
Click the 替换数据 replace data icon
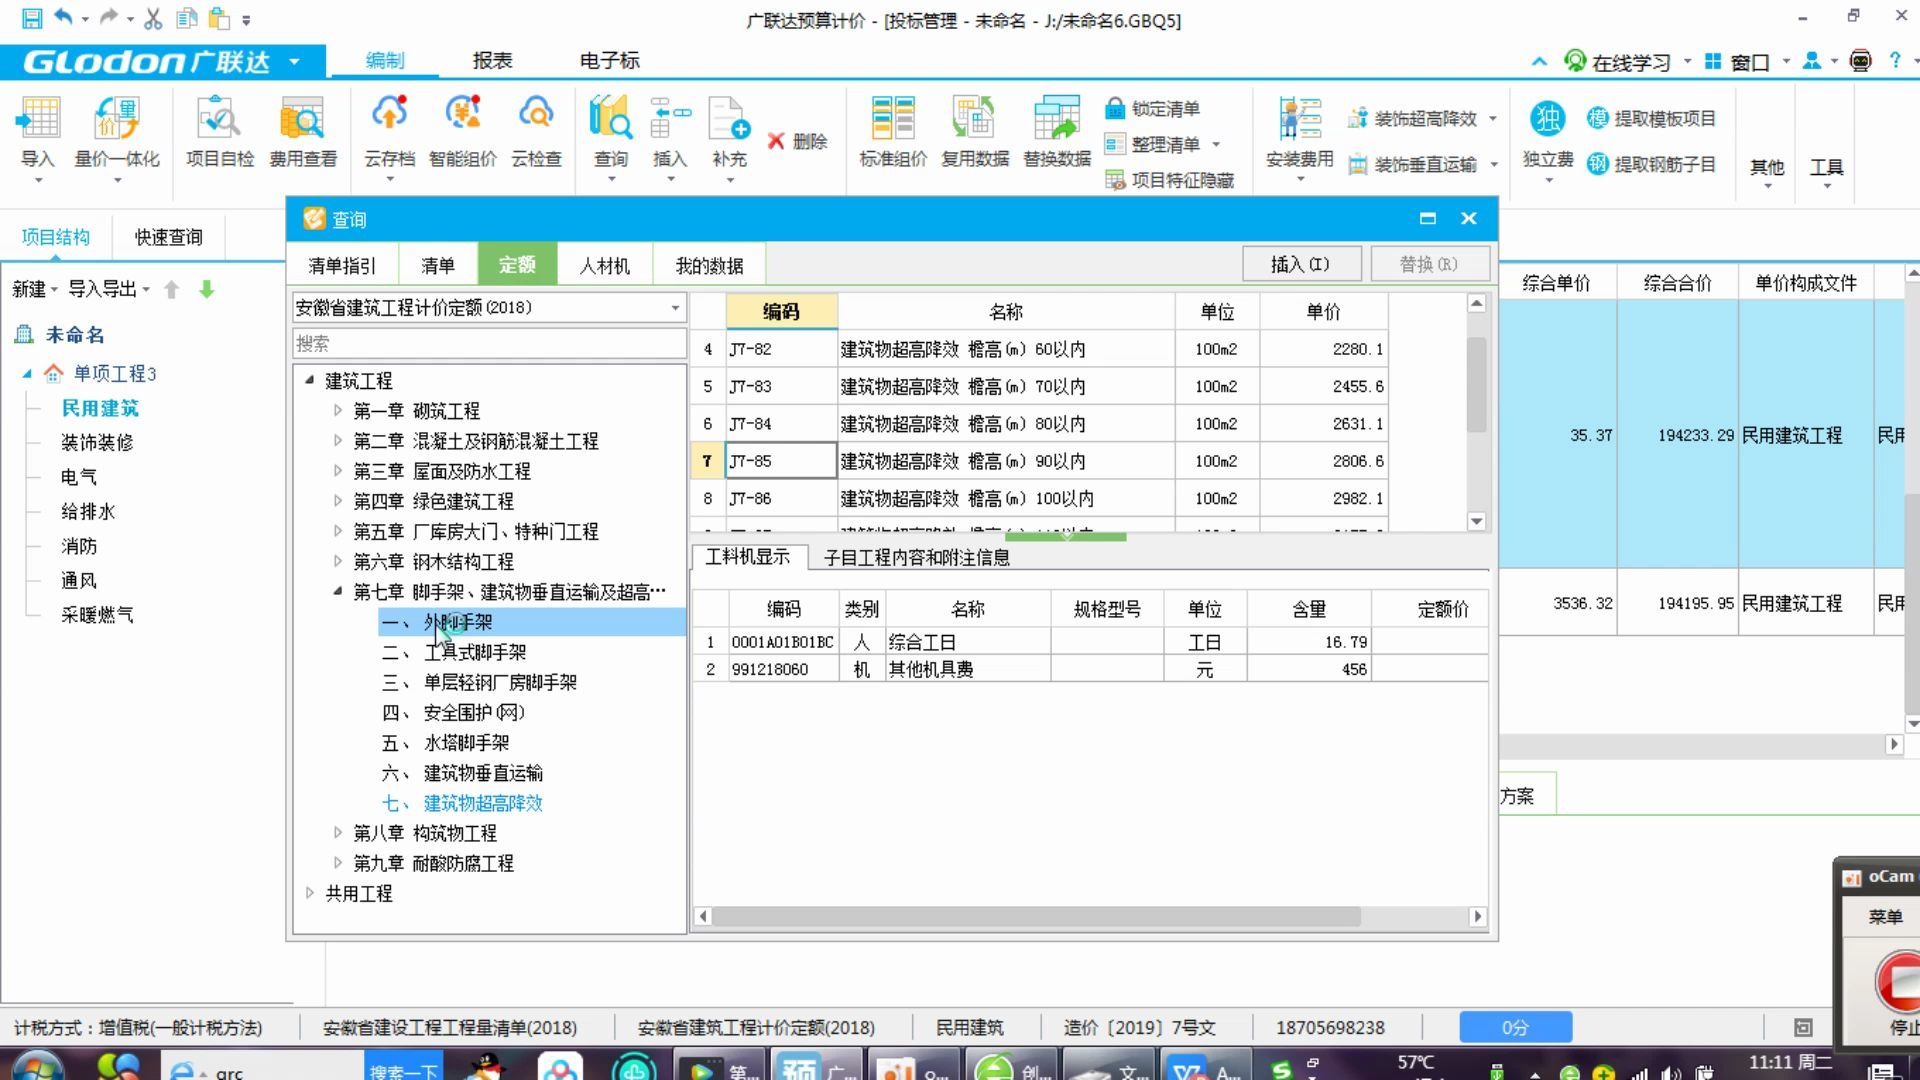coord(1056,120)
